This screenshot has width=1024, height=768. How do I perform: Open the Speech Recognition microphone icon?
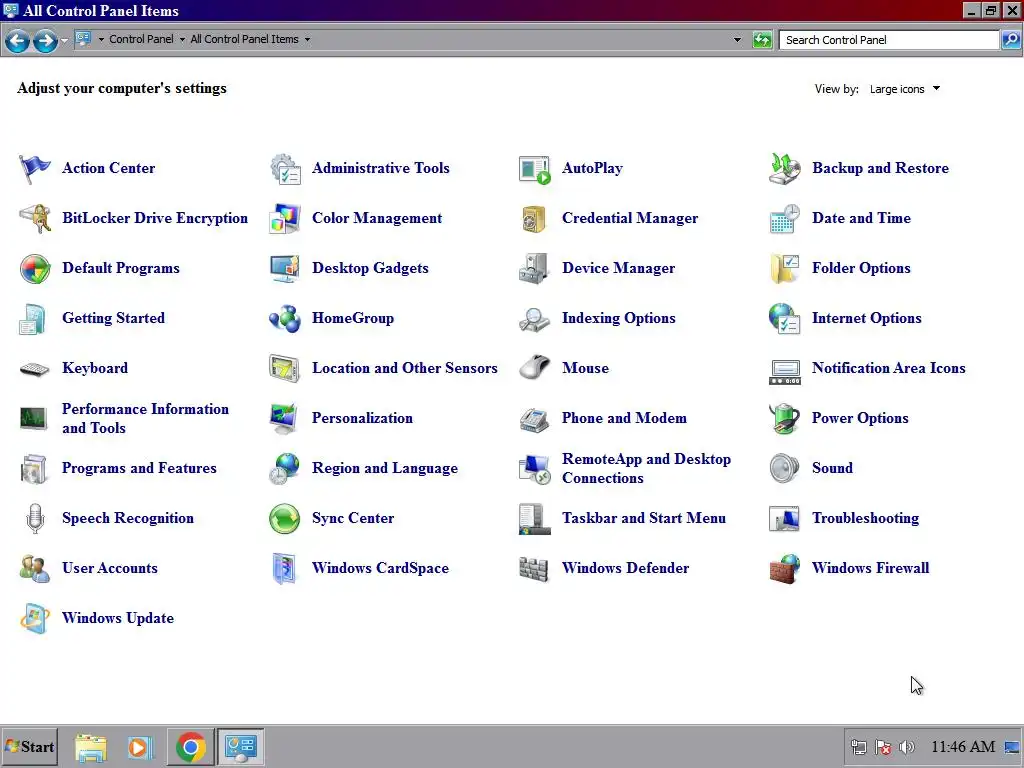(x=35, y=519)
